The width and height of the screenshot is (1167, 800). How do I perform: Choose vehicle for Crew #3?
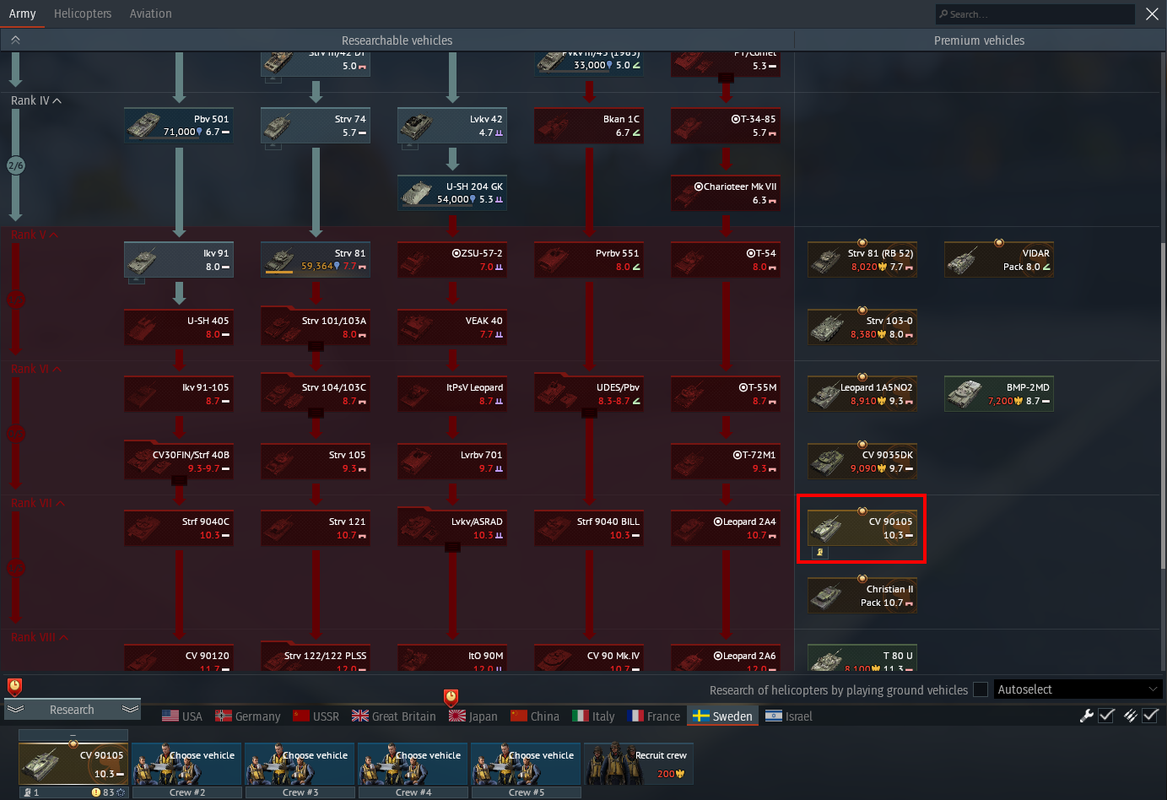300,764
